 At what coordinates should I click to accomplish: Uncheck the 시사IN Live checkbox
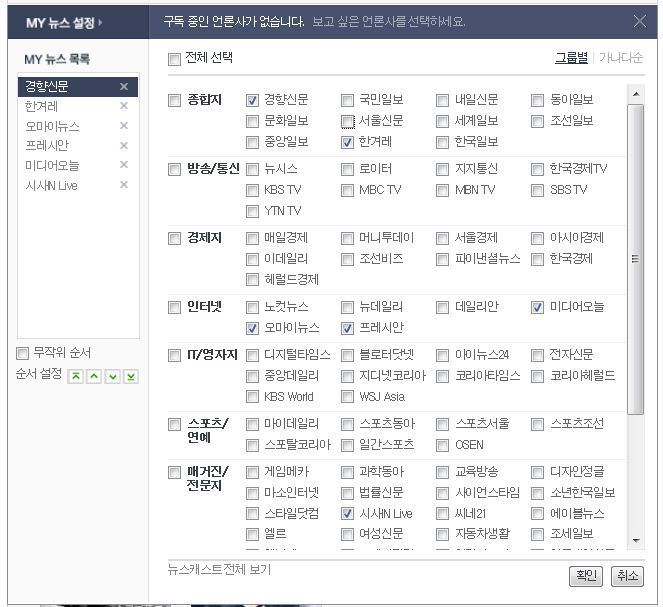pos(347,514)
